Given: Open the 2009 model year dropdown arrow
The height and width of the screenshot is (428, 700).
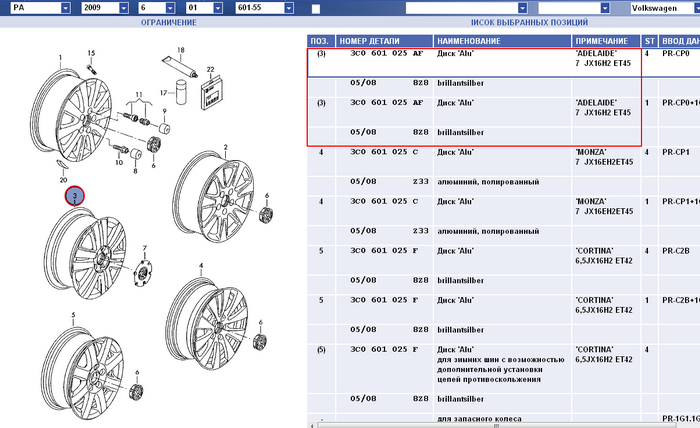Looking at the screenshot, I should (x=124, y=8).
